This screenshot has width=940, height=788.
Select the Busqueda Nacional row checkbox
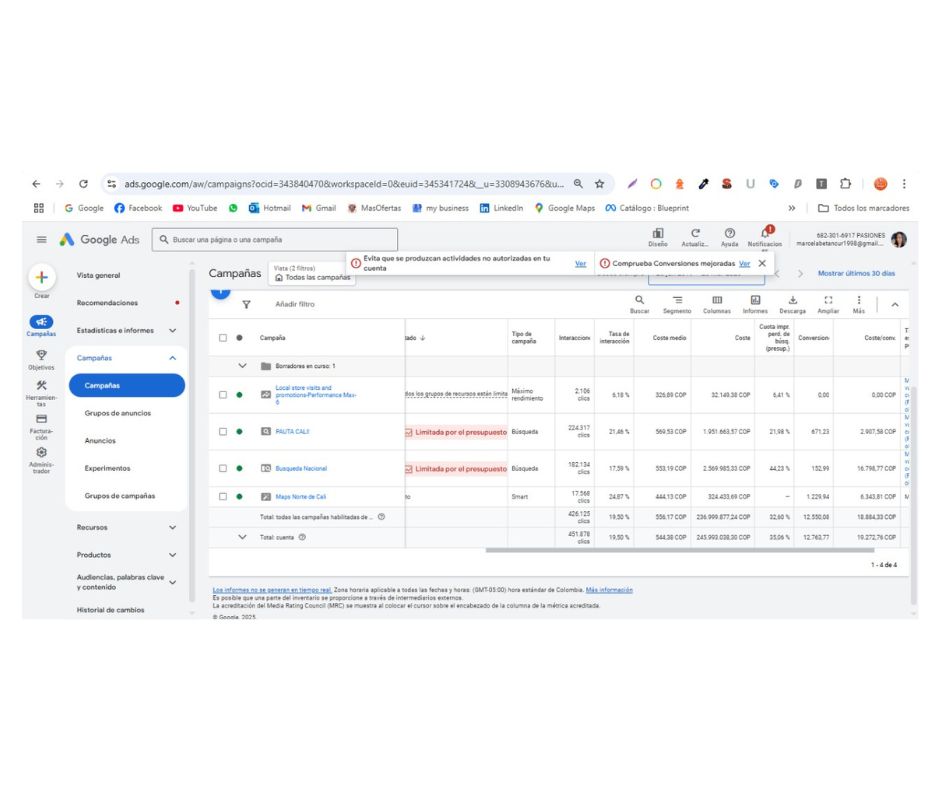[x=223, y=468]
